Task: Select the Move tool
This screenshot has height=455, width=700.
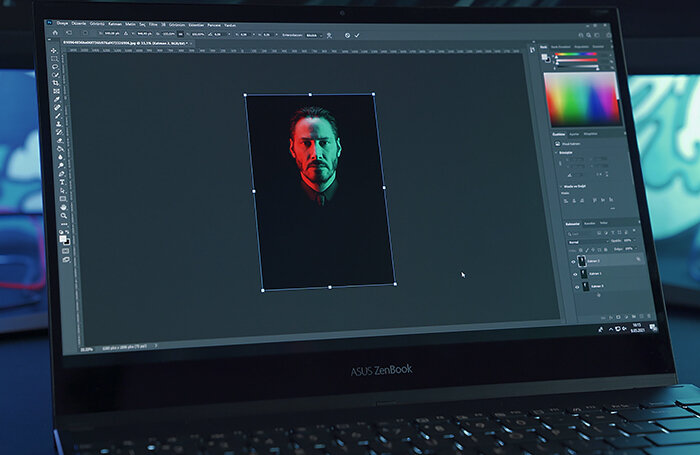Action: pyautogui.click(x=53, y=50)
